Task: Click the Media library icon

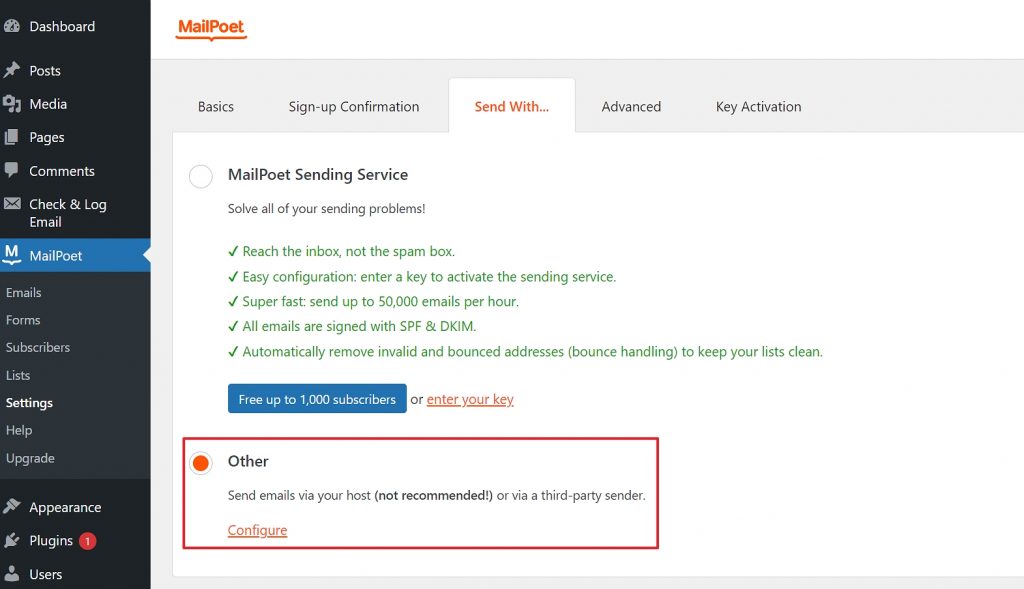Action: [12, 104]
